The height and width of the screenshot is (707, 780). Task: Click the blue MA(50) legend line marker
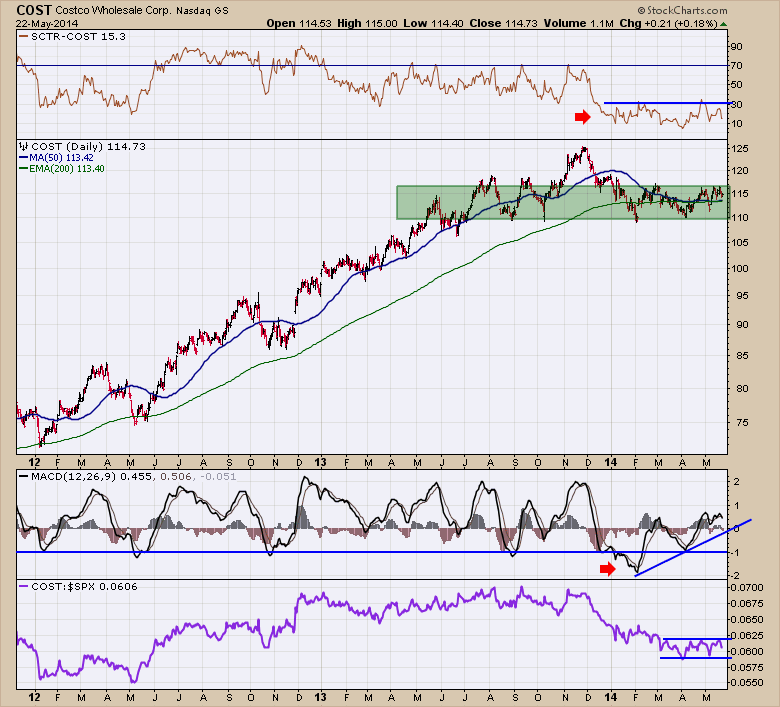point(23,157)
